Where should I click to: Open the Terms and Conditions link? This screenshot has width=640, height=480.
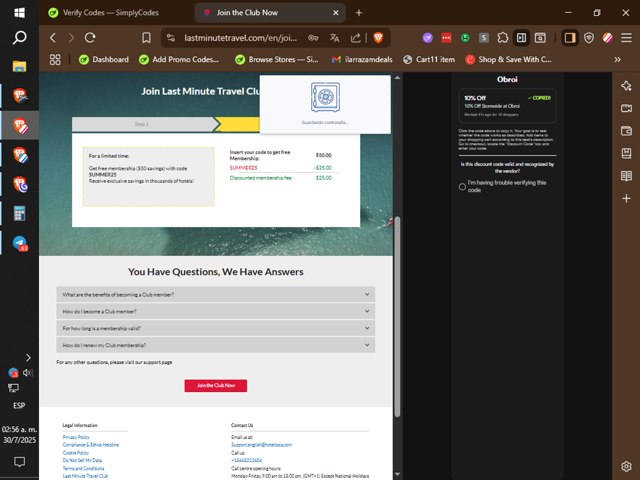coord(83,468)
